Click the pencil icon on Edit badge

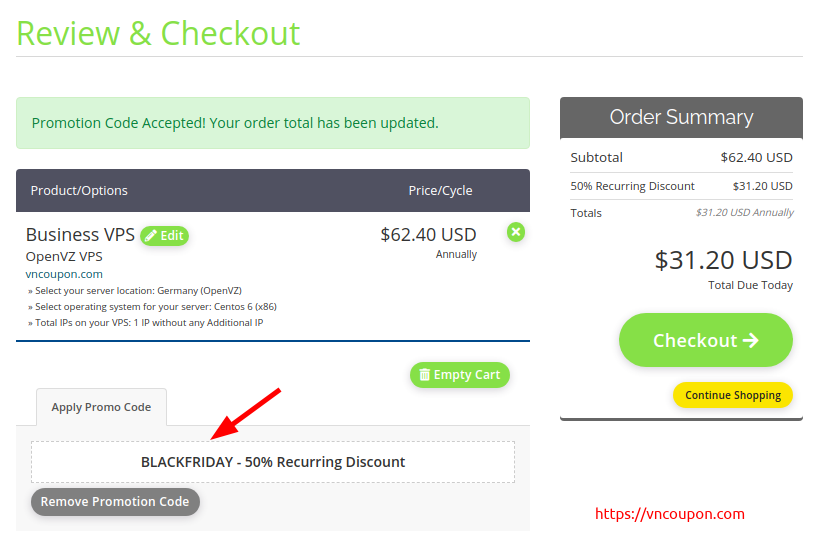coord(151,236)
